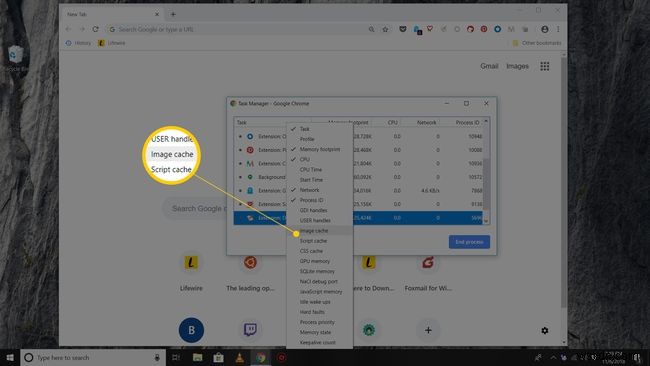Choose SQLite memory in the context menu
This screenshot has width=650, height=366.
320,271
